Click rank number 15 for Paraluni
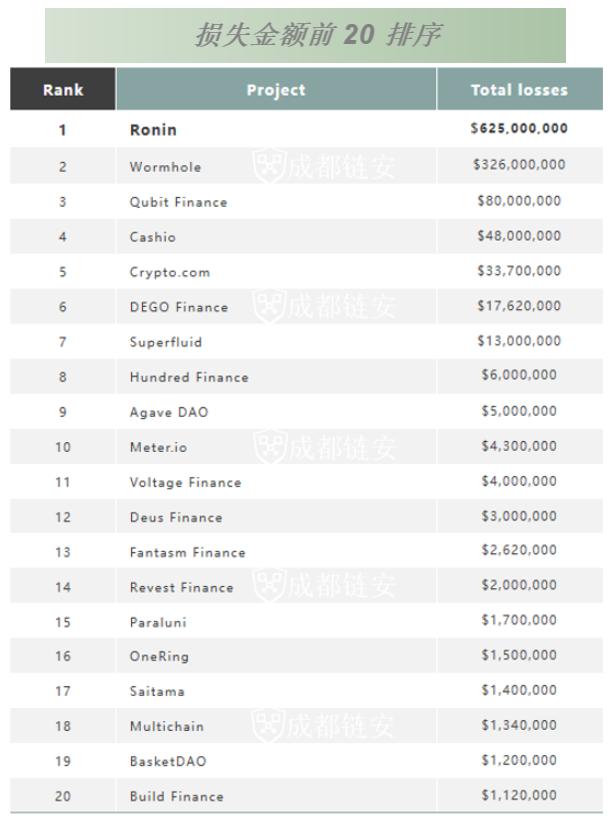This screenshot has width=614, height=816. [62, 621]
